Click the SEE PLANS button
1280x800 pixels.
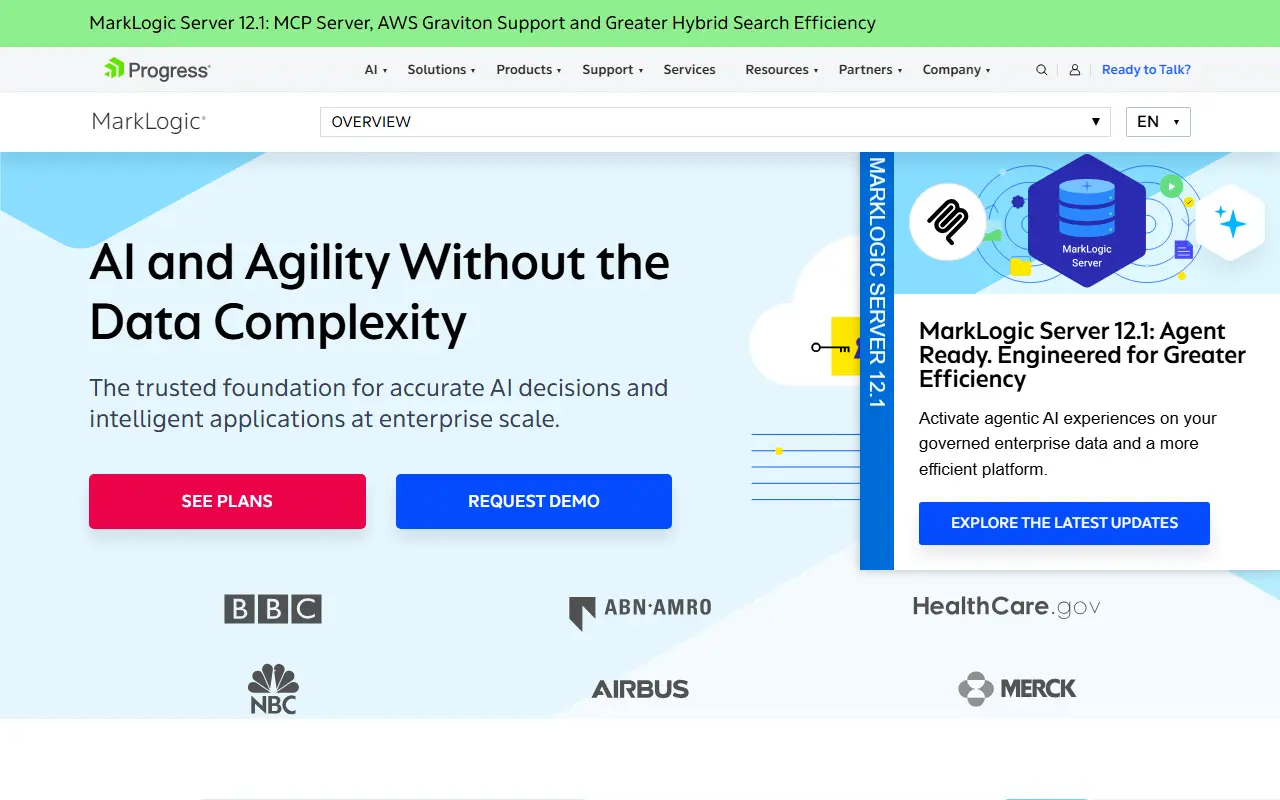227,501
